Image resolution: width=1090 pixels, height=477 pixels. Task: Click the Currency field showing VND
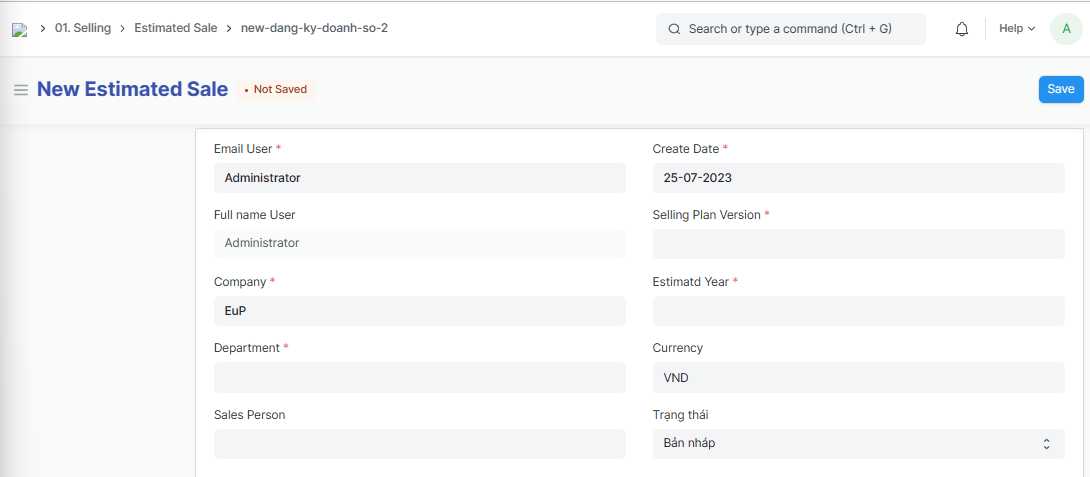pyautogui.click(x=858, y=377)
